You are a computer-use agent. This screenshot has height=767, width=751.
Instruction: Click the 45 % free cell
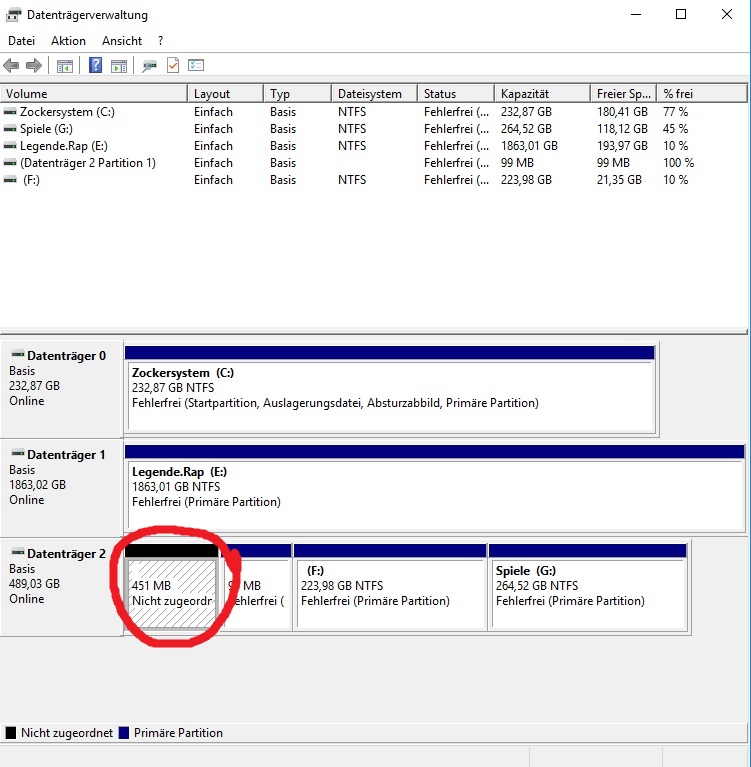[675, 129]
